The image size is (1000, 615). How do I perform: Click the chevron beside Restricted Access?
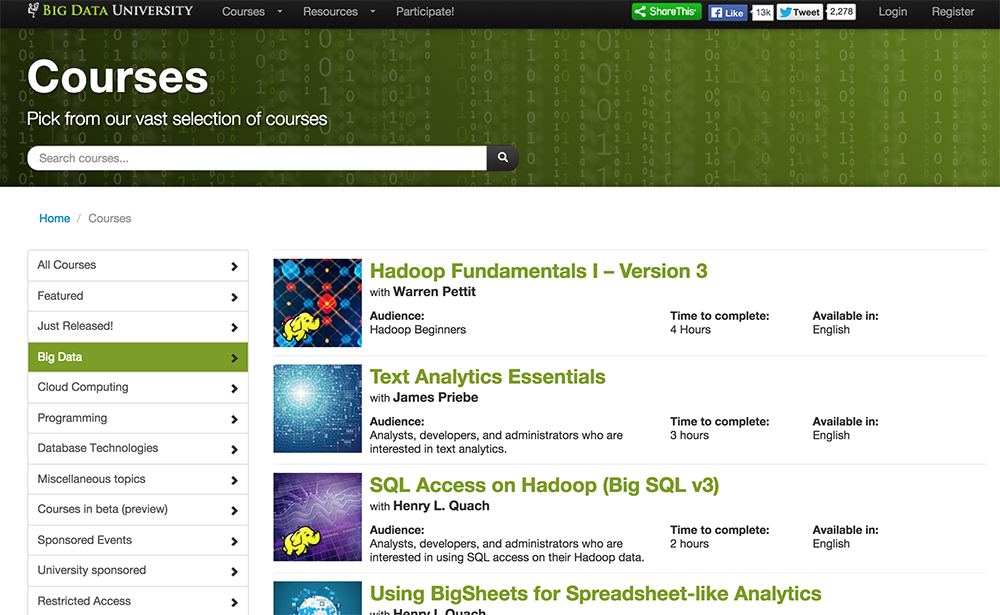coord(234,602)
